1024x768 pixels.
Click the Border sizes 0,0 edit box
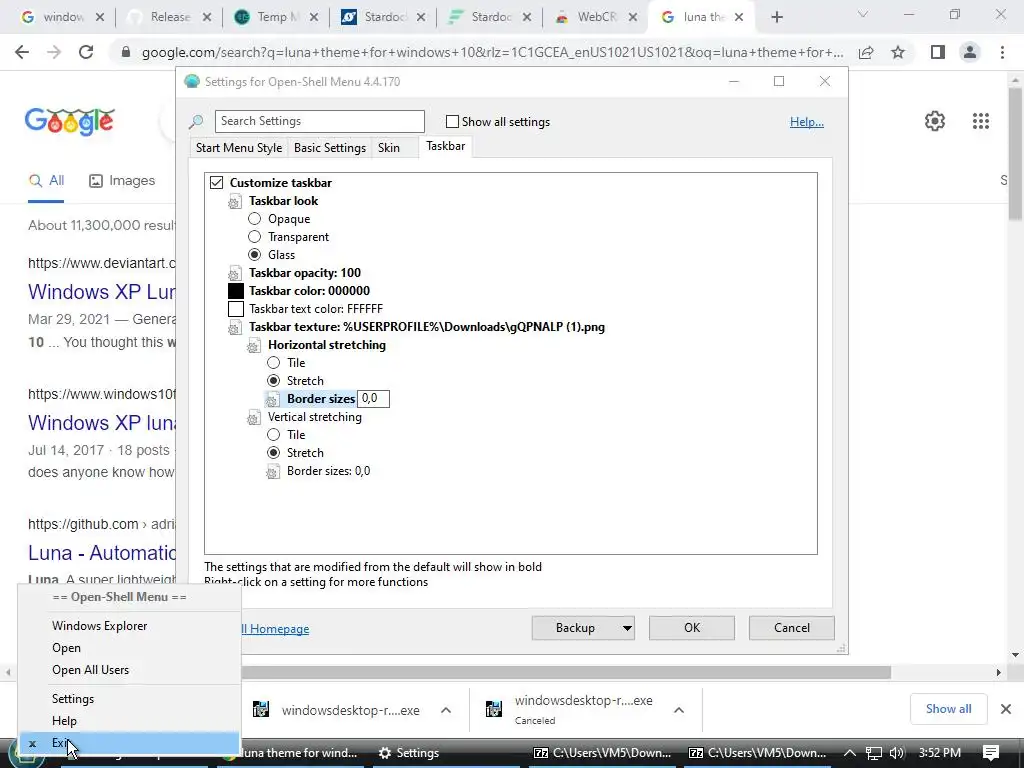[x=374, y=398]
